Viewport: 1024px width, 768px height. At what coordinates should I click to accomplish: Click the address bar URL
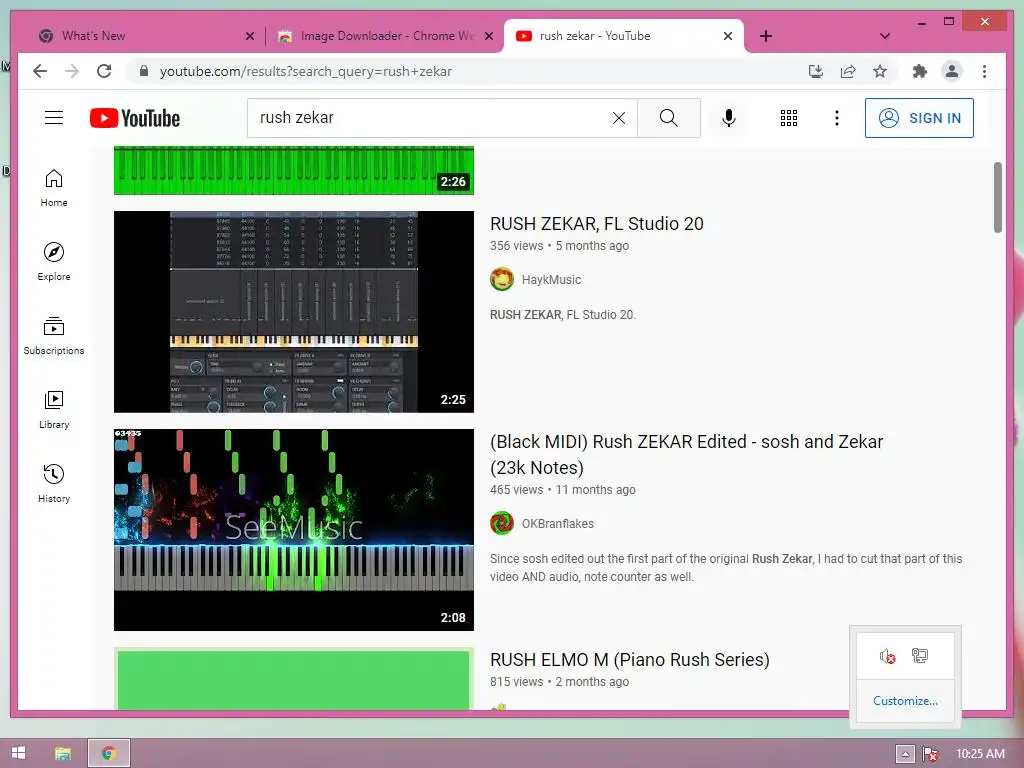point(306,71)
